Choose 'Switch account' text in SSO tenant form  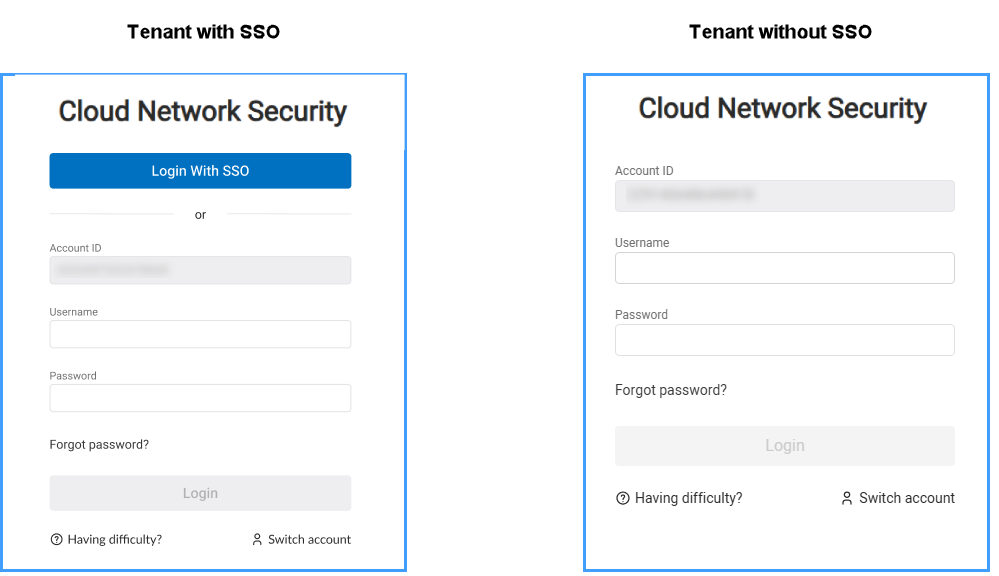click(309, 540)
